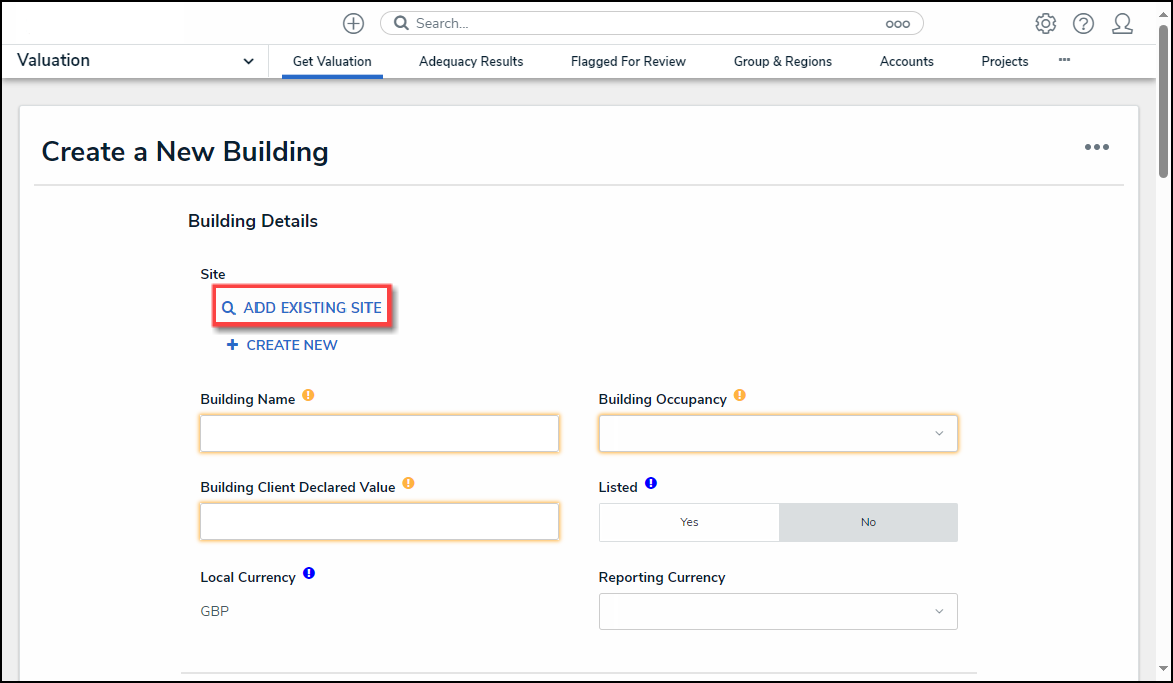Viewport: 1173px width, 683px height.
Task: Click Building Client Declared Value info icon
Action: pos(408,483)
